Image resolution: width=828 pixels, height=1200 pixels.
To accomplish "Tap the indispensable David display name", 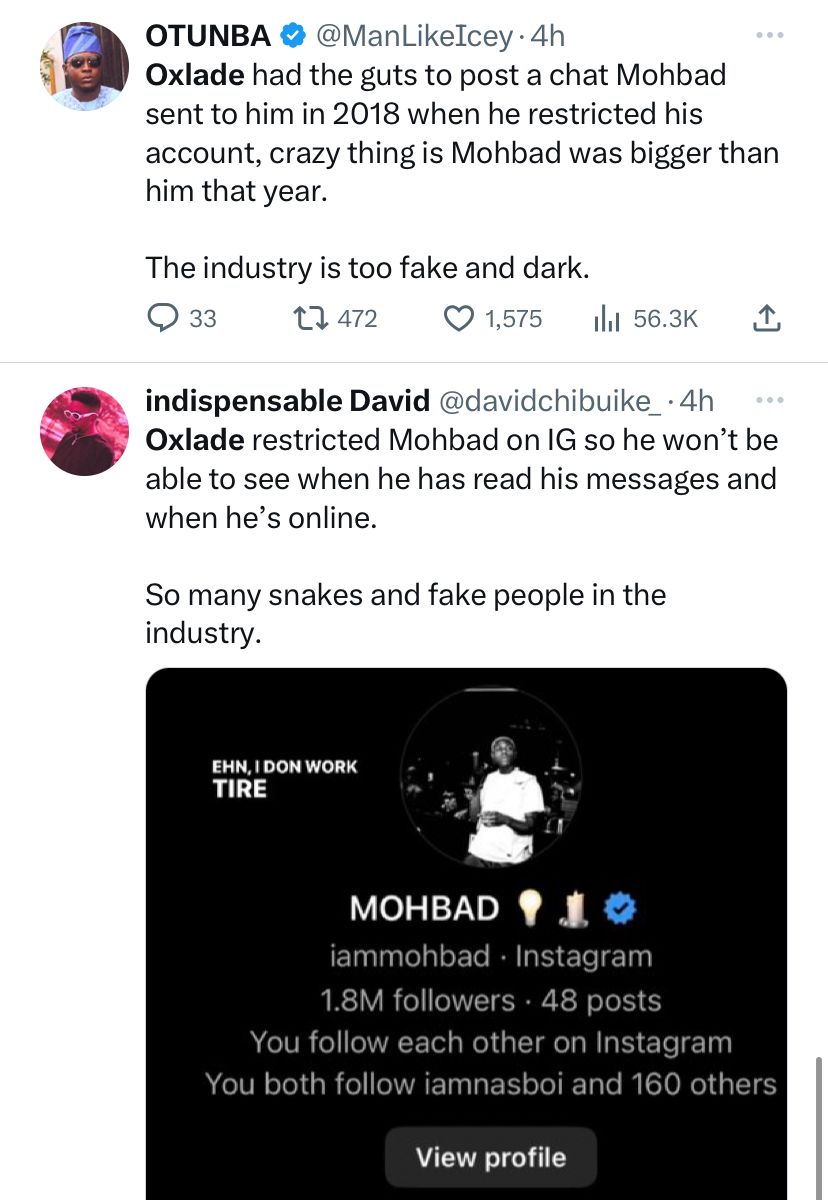I will 287,401.
